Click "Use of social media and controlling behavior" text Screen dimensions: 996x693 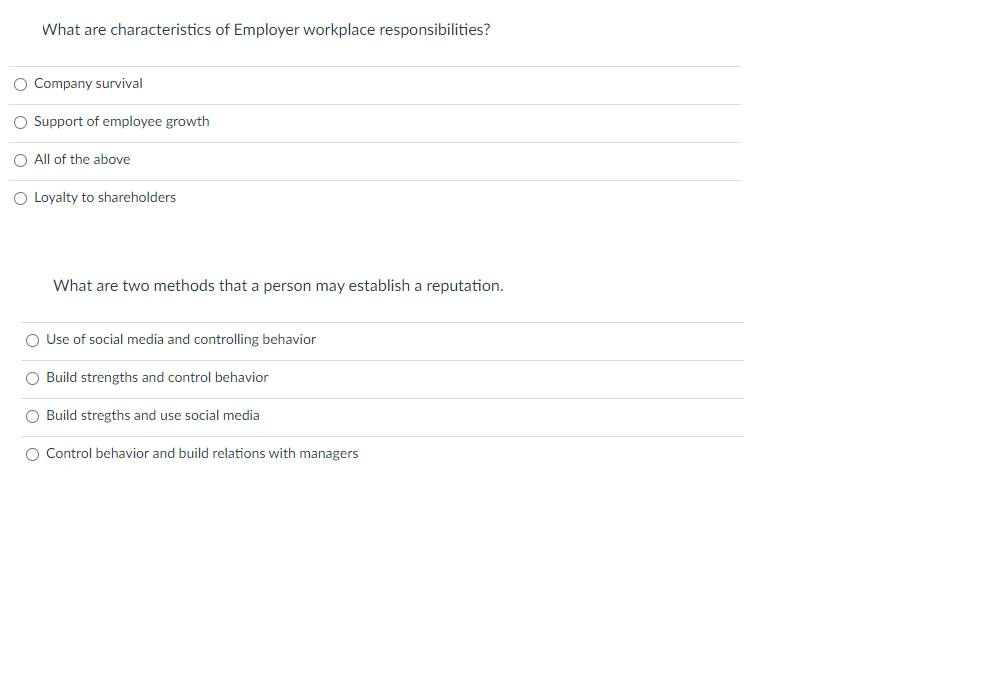click(x=180, y=340)
